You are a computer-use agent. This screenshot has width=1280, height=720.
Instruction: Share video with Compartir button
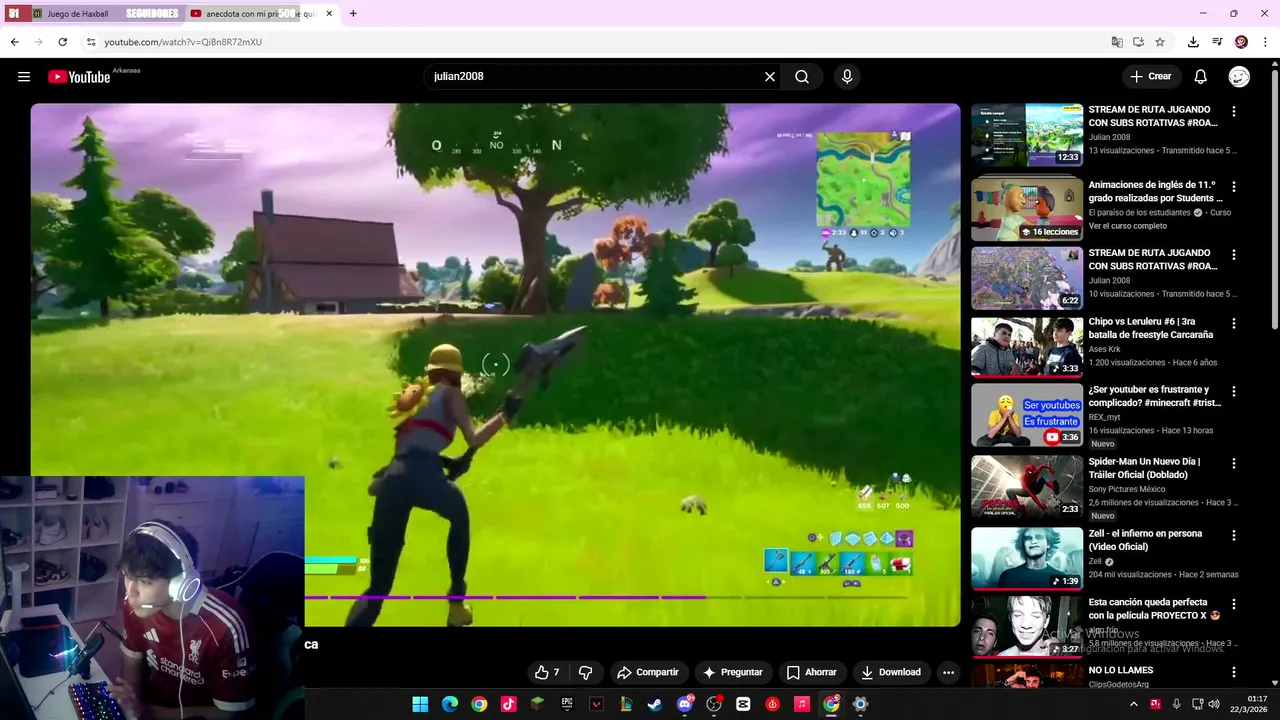coord(647,672)
